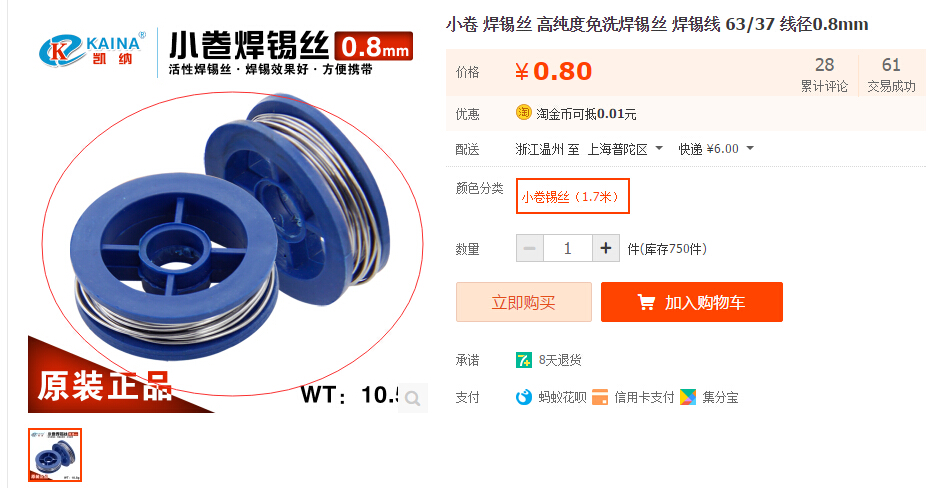Select the small product thumbnail below image
Image resolution: width=947 pixels, height=488 pixels.
(55, 455)
